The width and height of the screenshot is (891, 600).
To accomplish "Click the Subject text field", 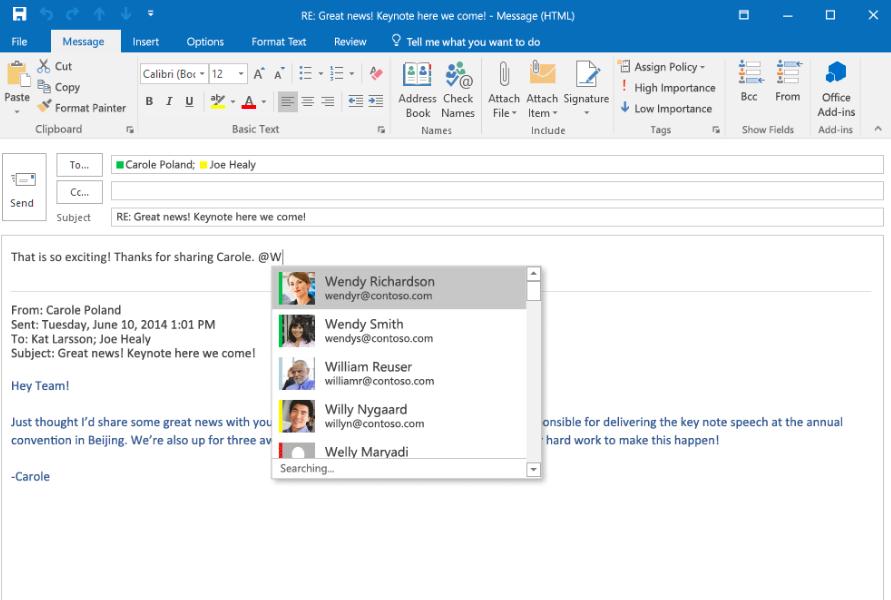I will (497, 217).
